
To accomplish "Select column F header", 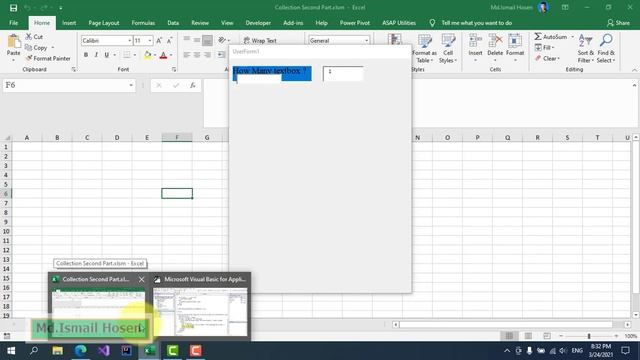I will pyautogui.click(x=177, y=138).
